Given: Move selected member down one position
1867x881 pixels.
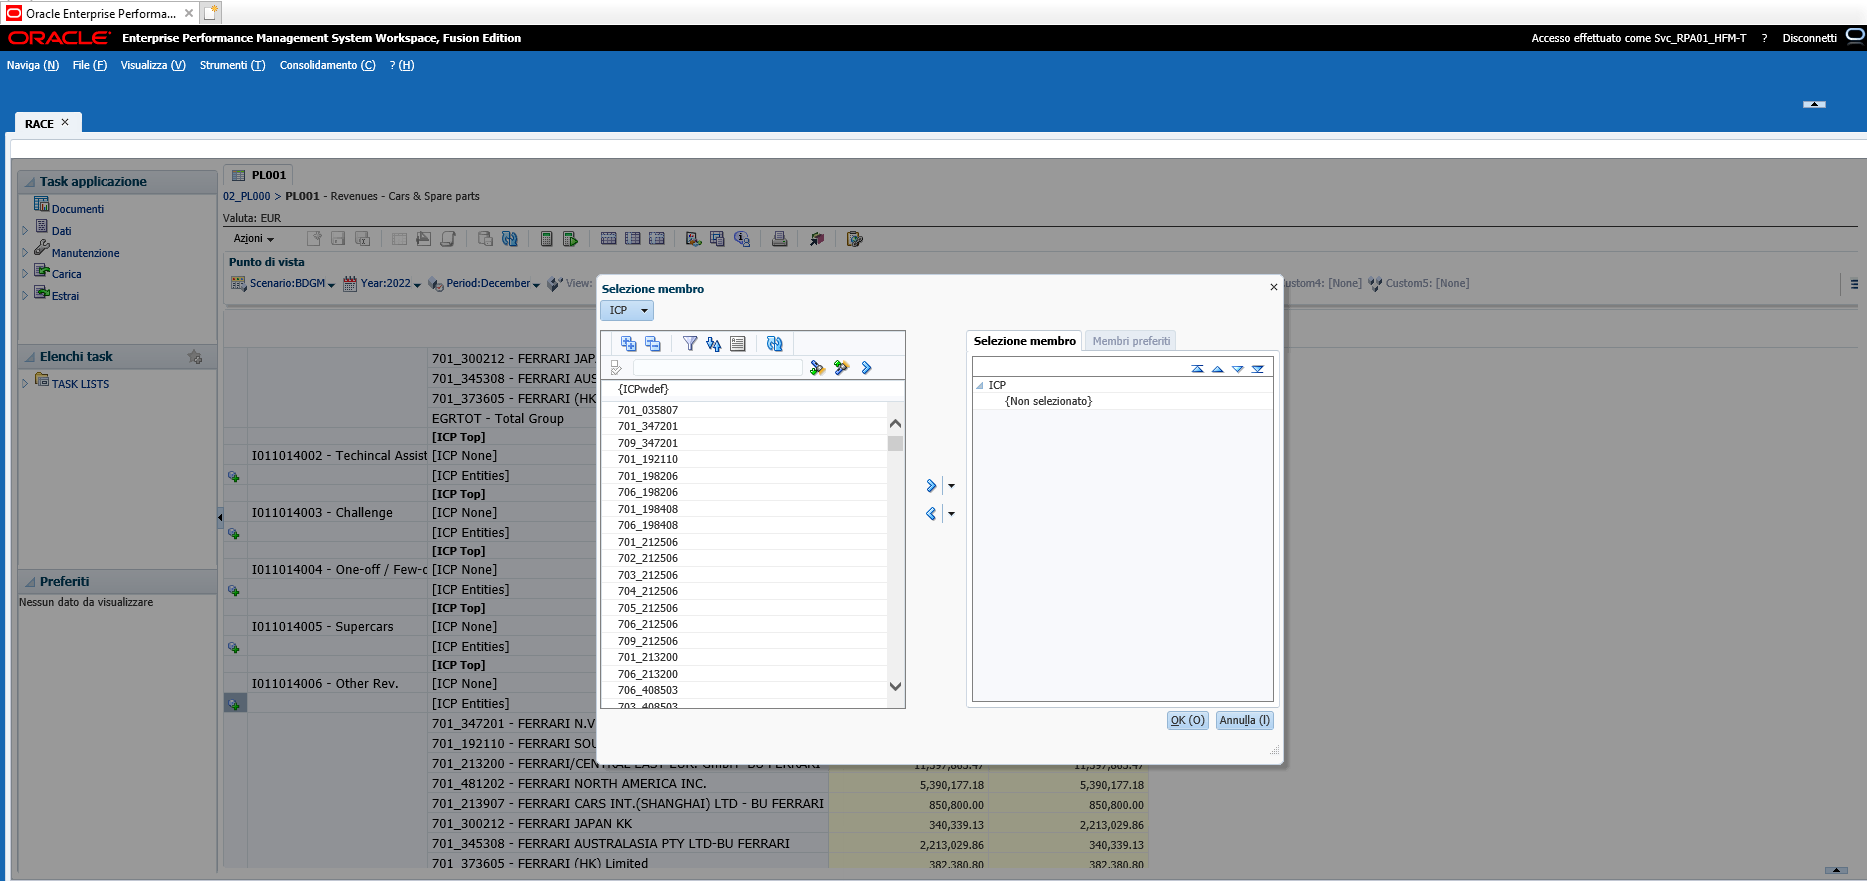Looking at the screenshot, I should (x=1238, y=369).
